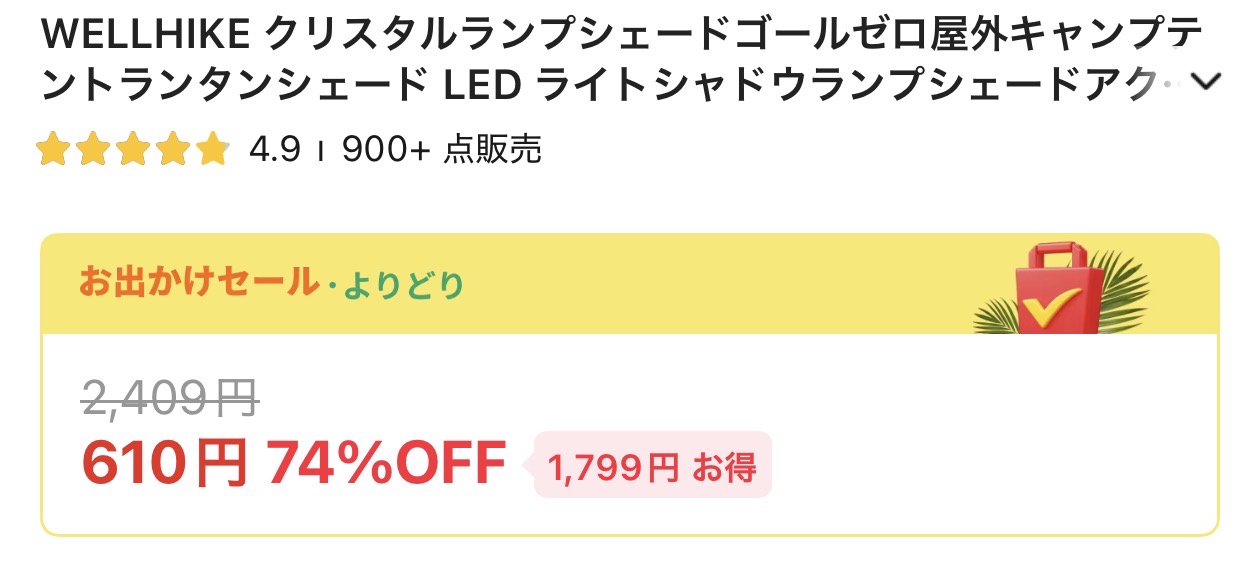Click the fifth yellow rating star
The height and width of the screenshot is (576, 1260).
click(x=213, y=150)
